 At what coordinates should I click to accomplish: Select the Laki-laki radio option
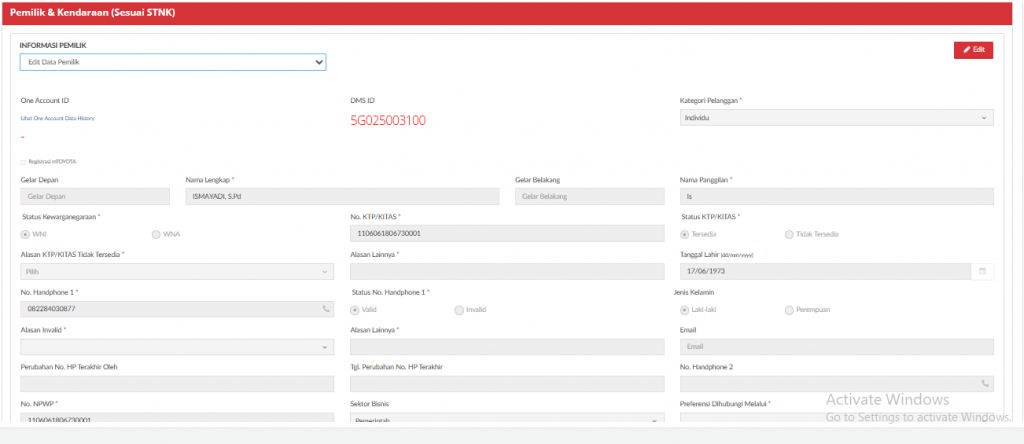point(685,309)
